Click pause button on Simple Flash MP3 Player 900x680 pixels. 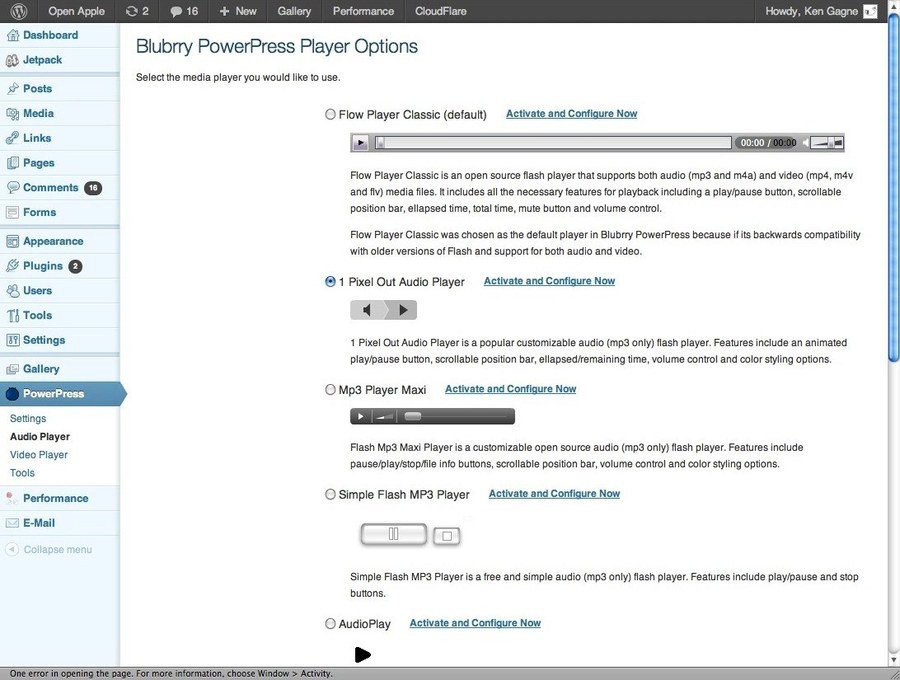click(x=394, y=535)
